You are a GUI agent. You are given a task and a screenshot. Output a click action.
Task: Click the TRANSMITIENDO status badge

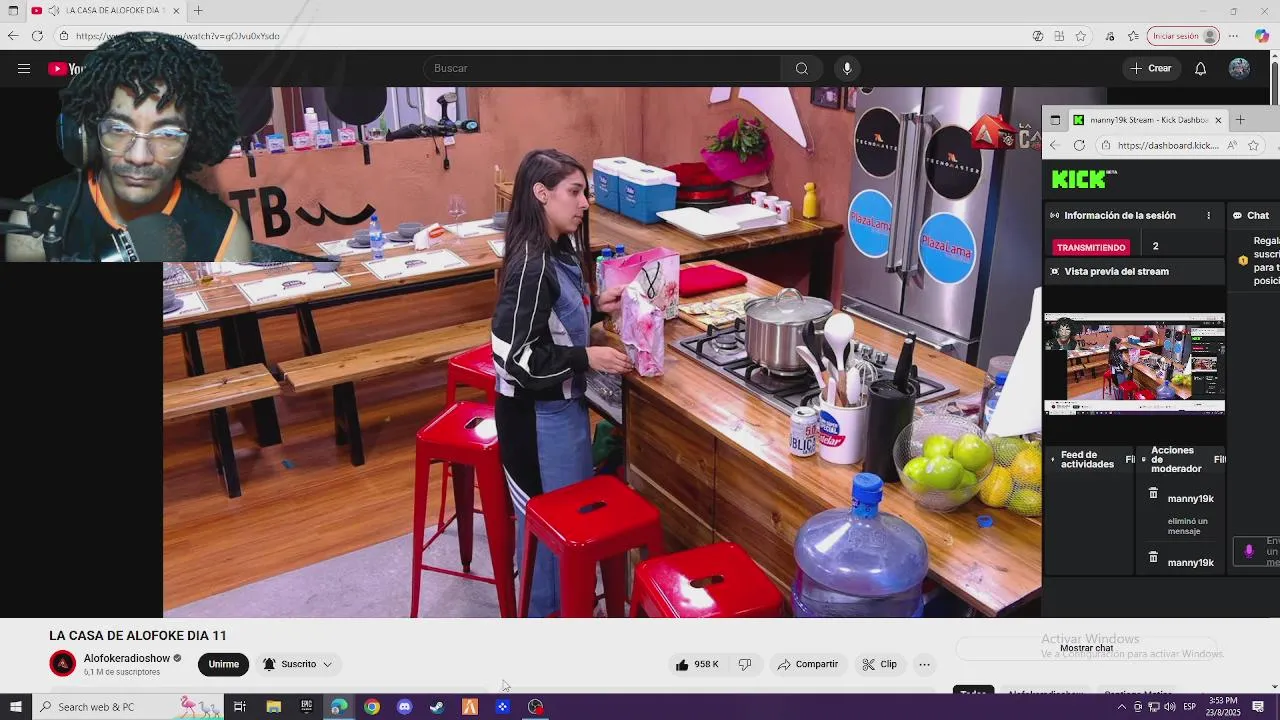click(1091, 247)
